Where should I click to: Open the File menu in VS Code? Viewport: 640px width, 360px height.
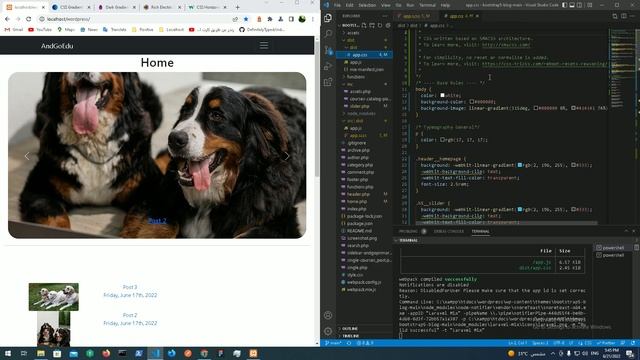(x=337, y=5)
